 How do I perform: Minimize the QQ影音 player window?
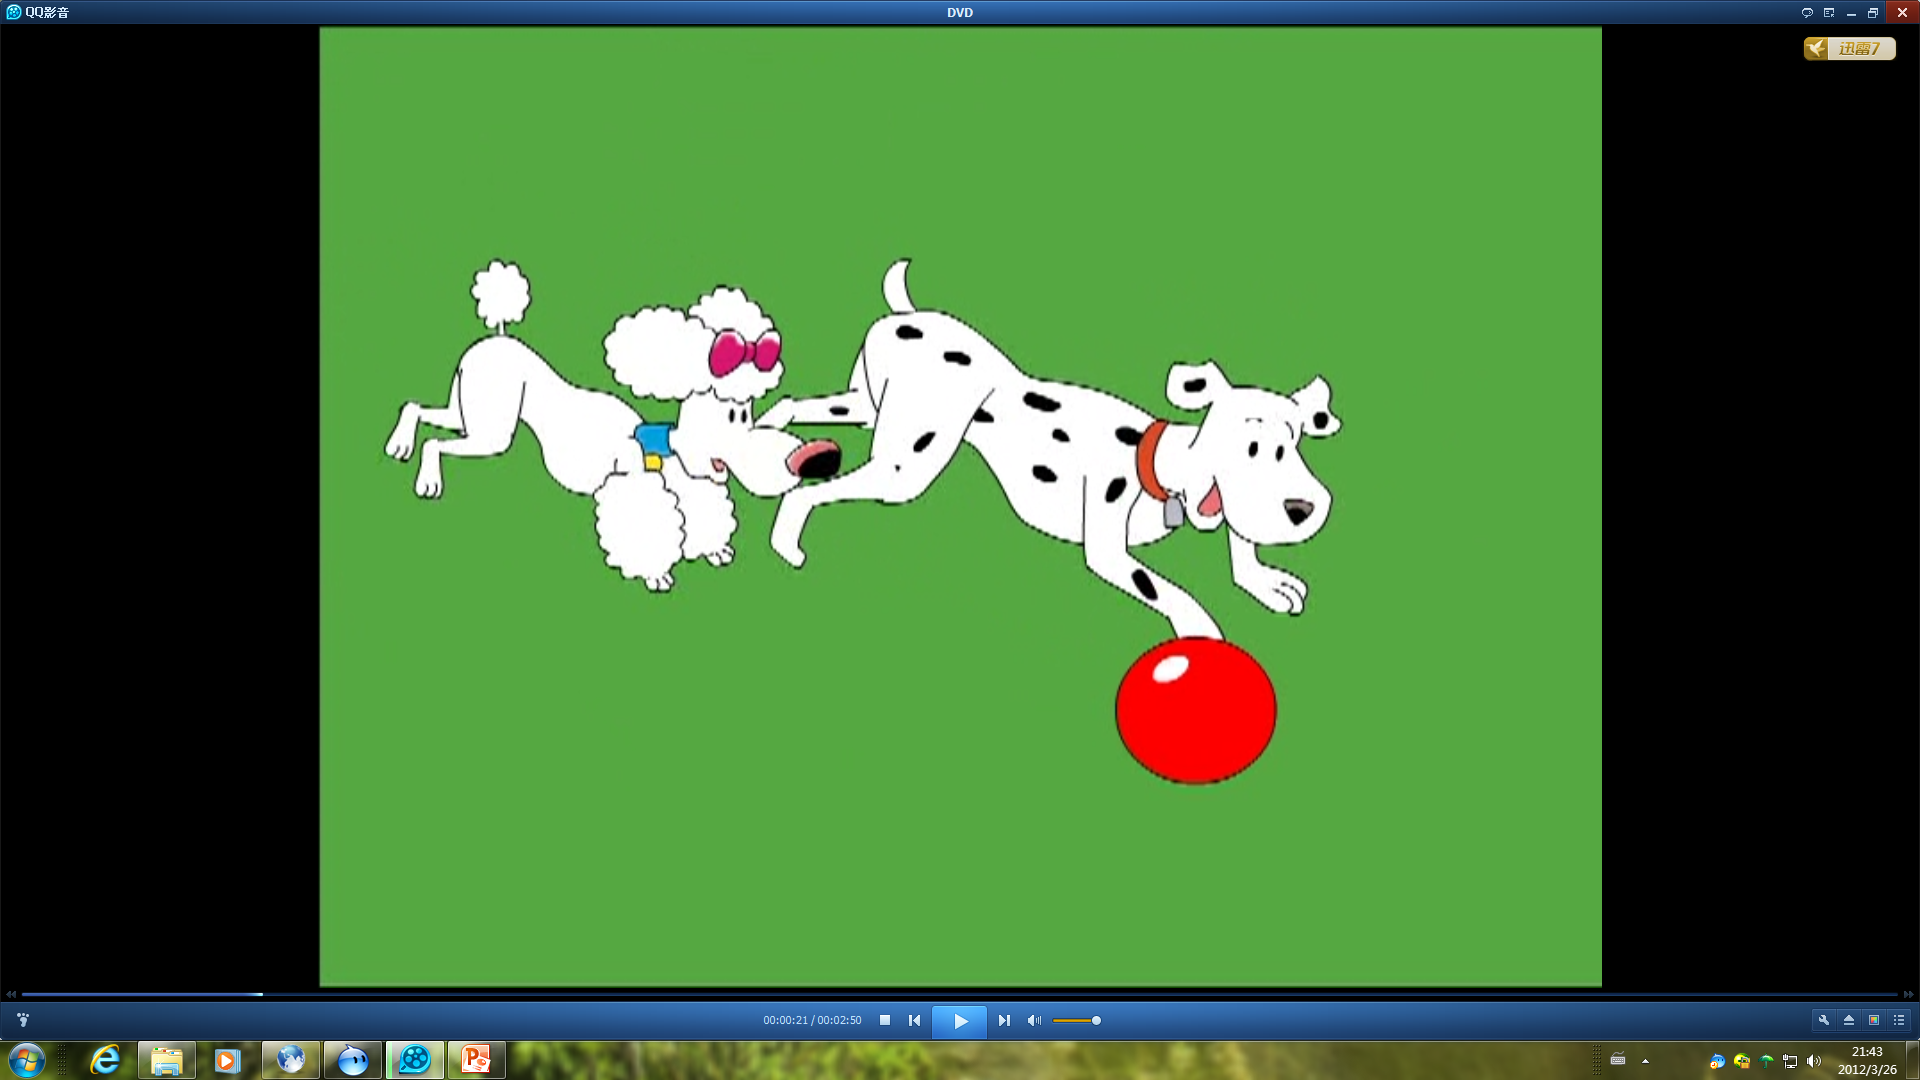(x=1851, y=13)
